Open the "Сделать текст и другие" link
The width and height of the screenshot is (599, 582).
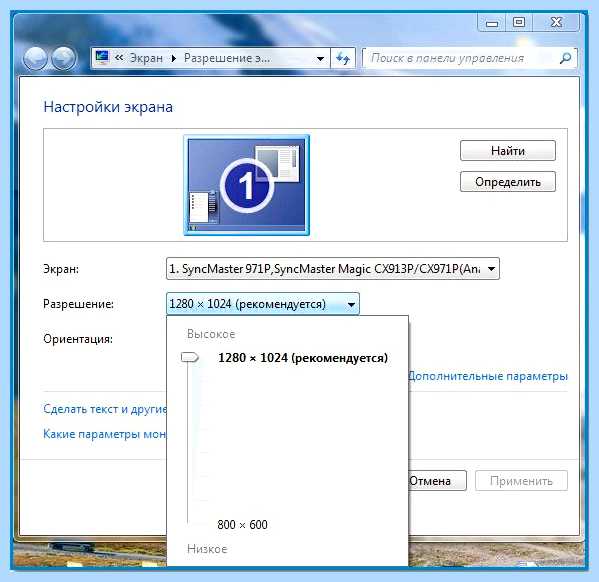(105, 409)
